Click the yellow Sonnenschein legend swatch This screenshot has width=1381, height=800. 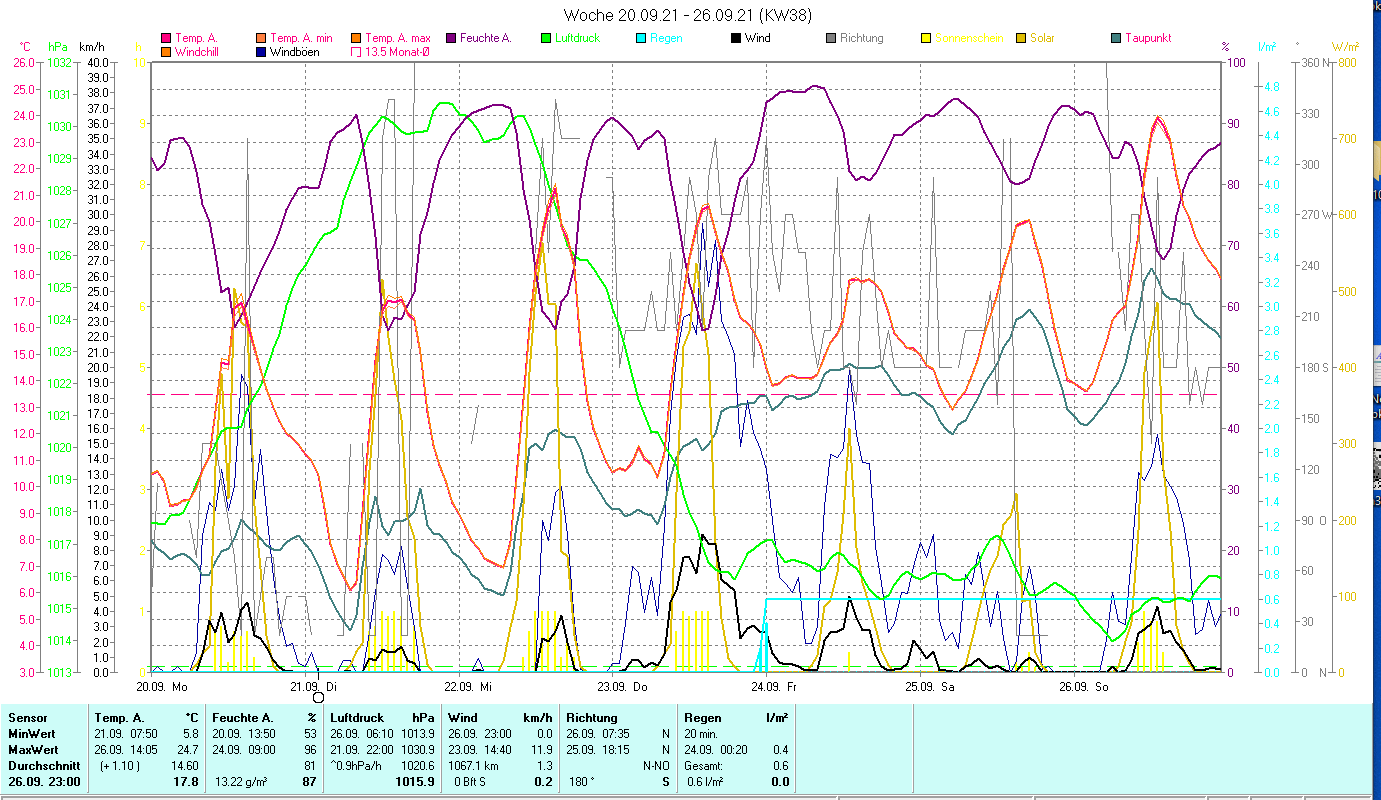pos(926,38)
